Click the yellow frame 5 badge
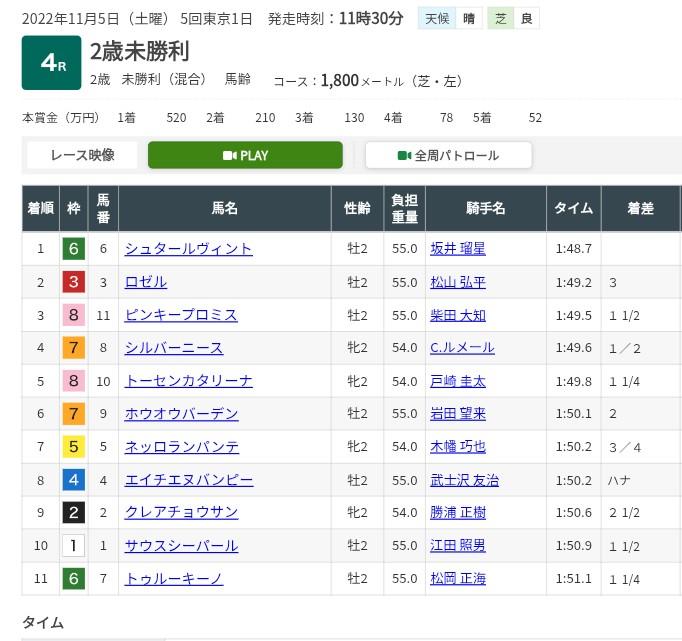 point(73,447)
